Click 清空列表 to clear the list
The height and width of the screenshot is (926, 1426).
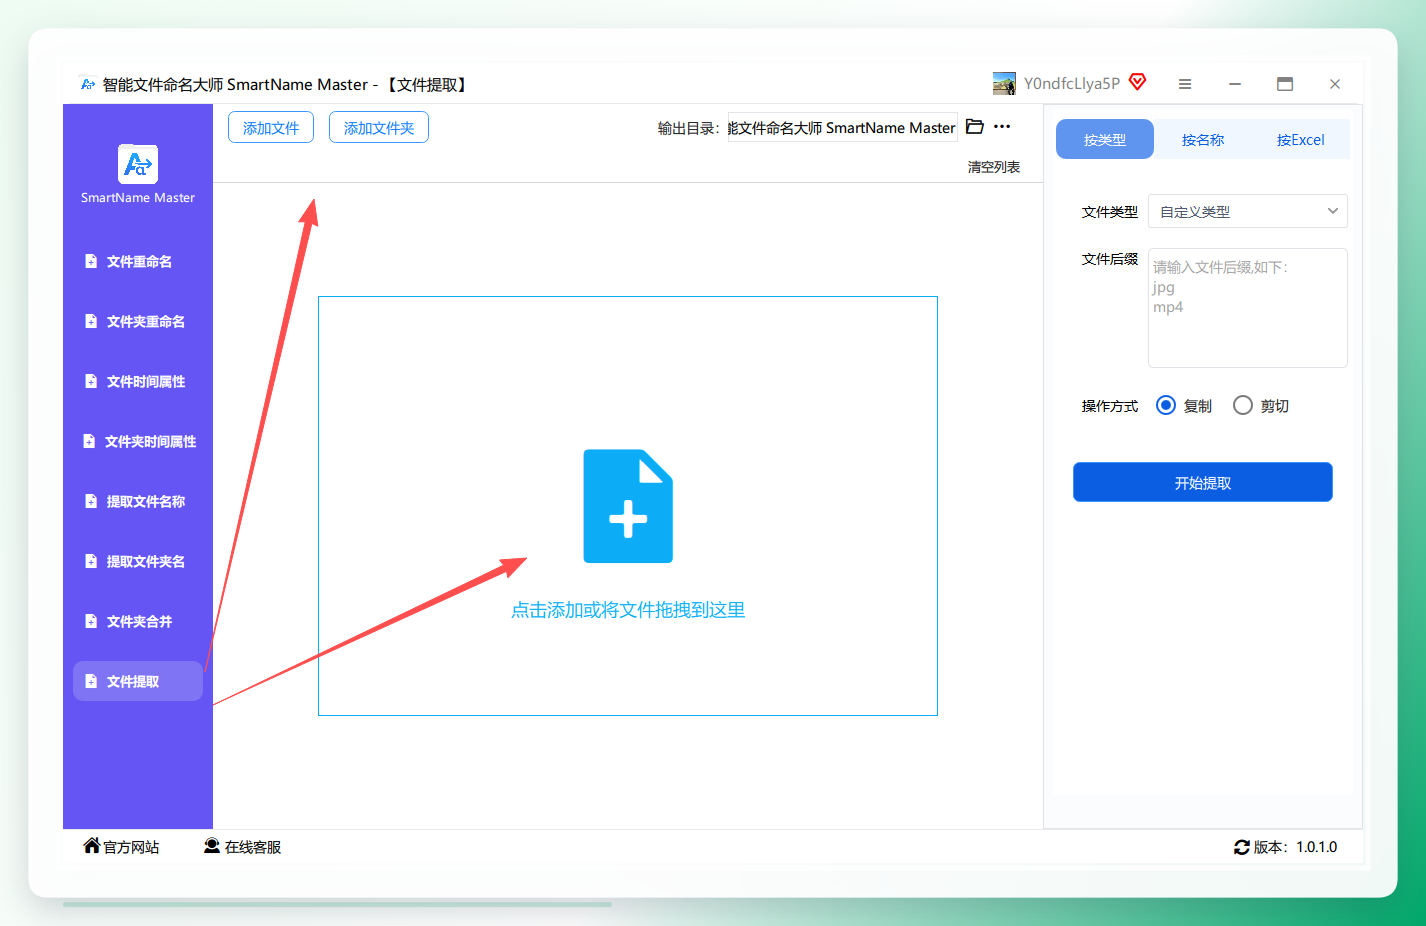click(994, 167)
